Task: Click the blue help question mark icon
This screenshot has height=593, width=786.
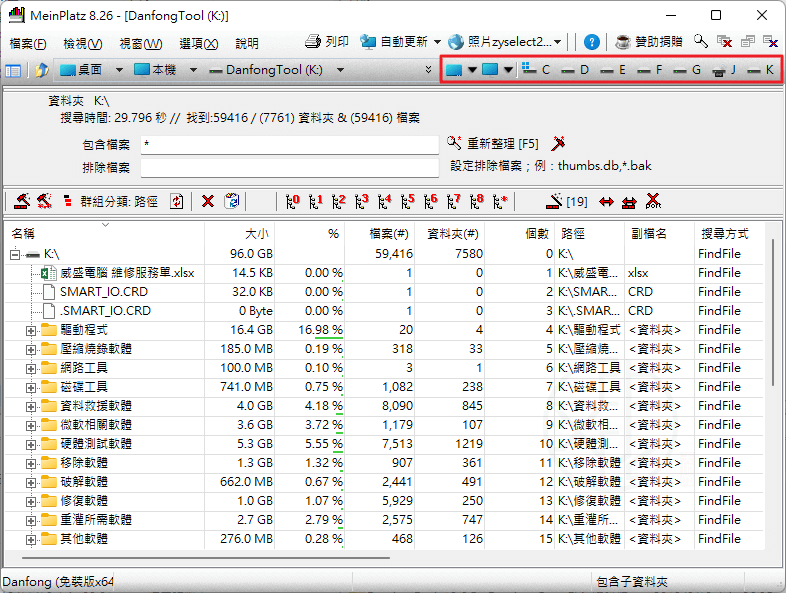Action: pyautogui.click(x=592, y=42)
